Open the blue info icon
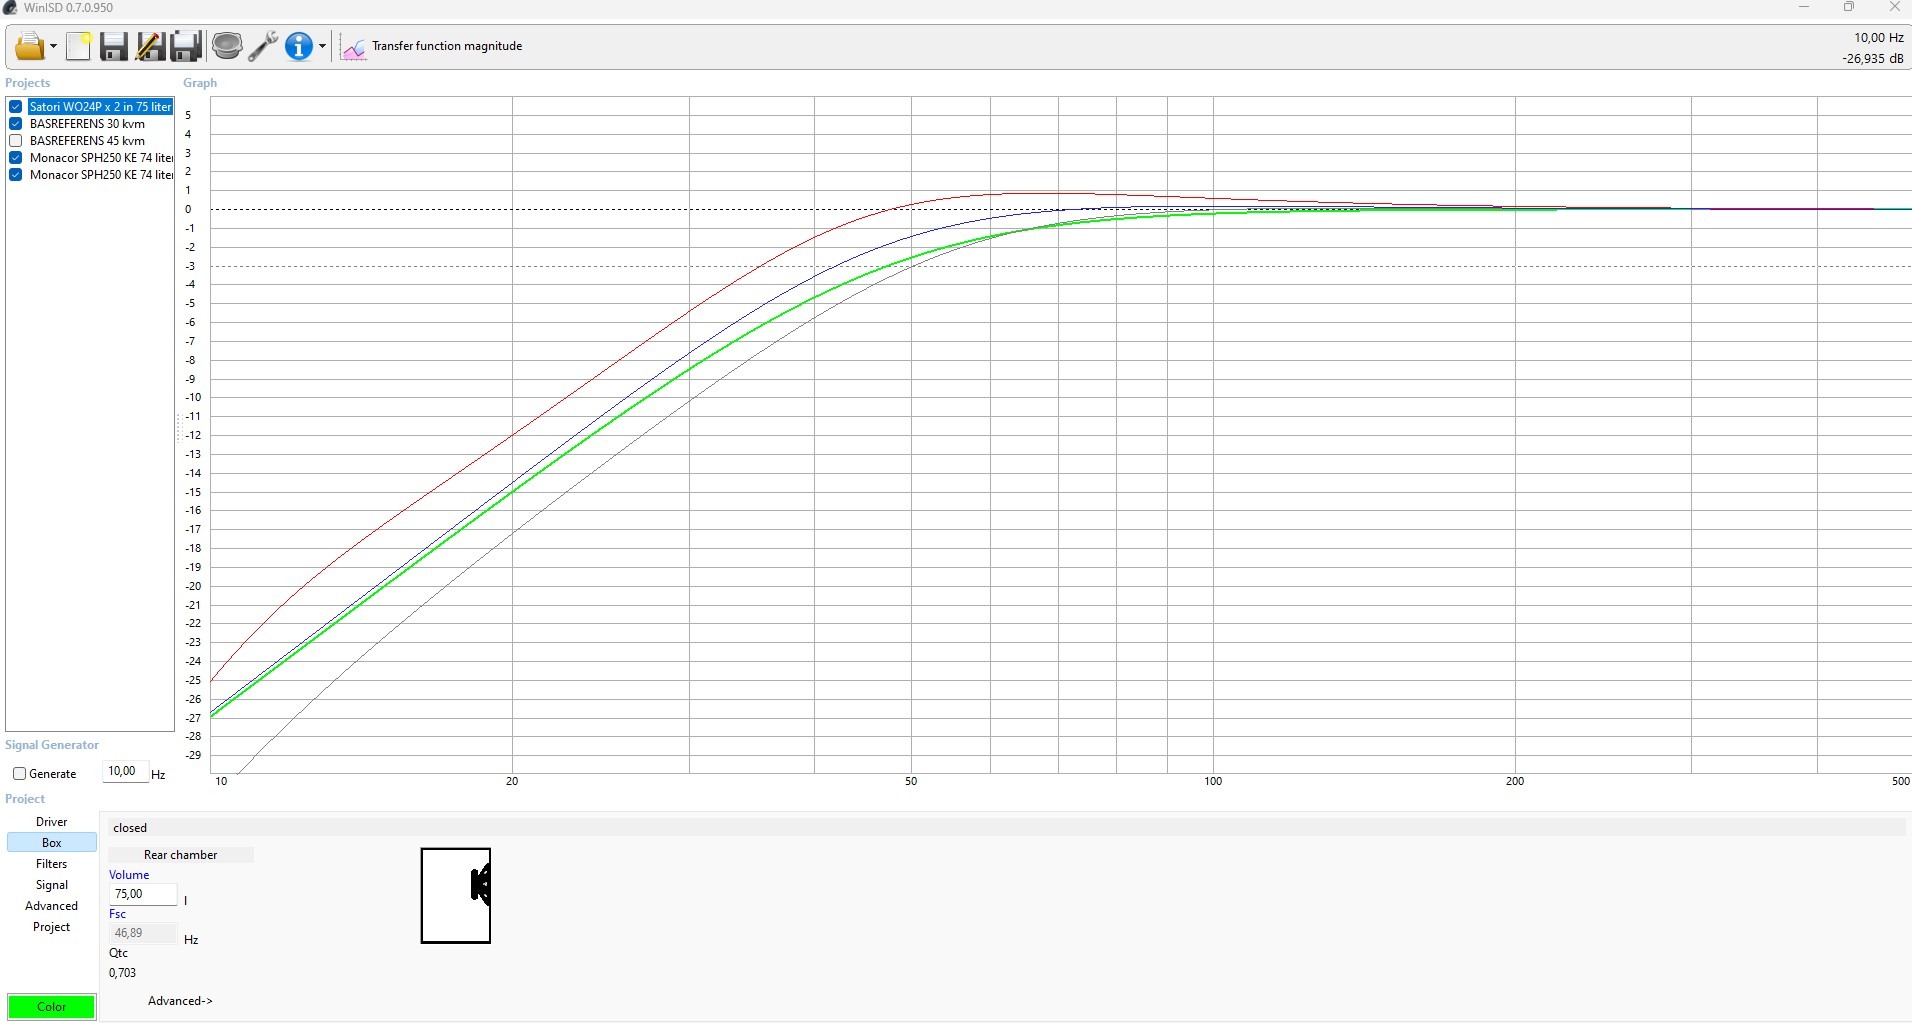Viewport: 1912px width, 1024px height. coord(299,46)
